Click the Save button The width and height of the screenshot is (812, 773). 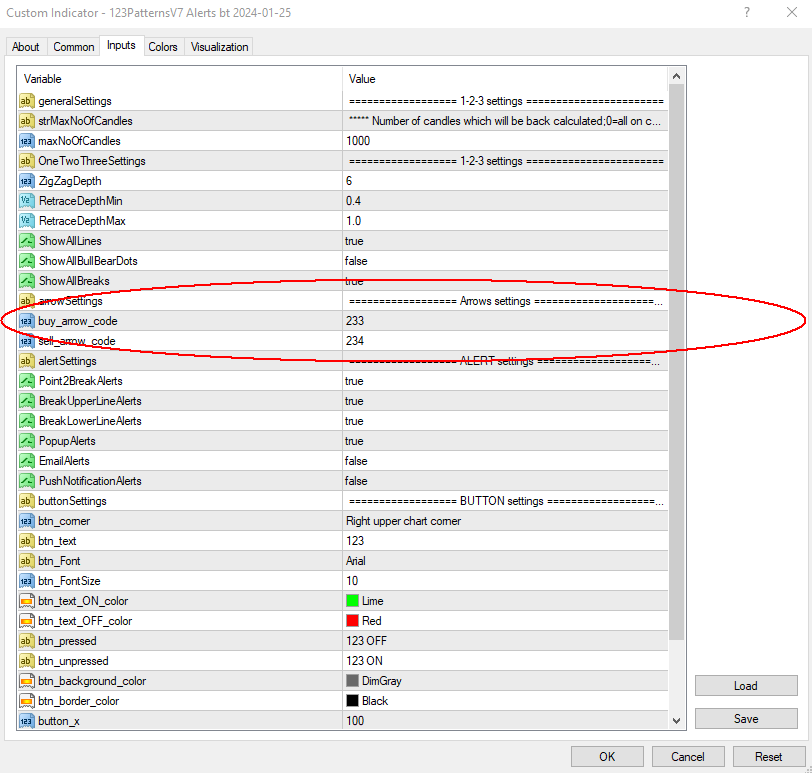pos(746,719)
